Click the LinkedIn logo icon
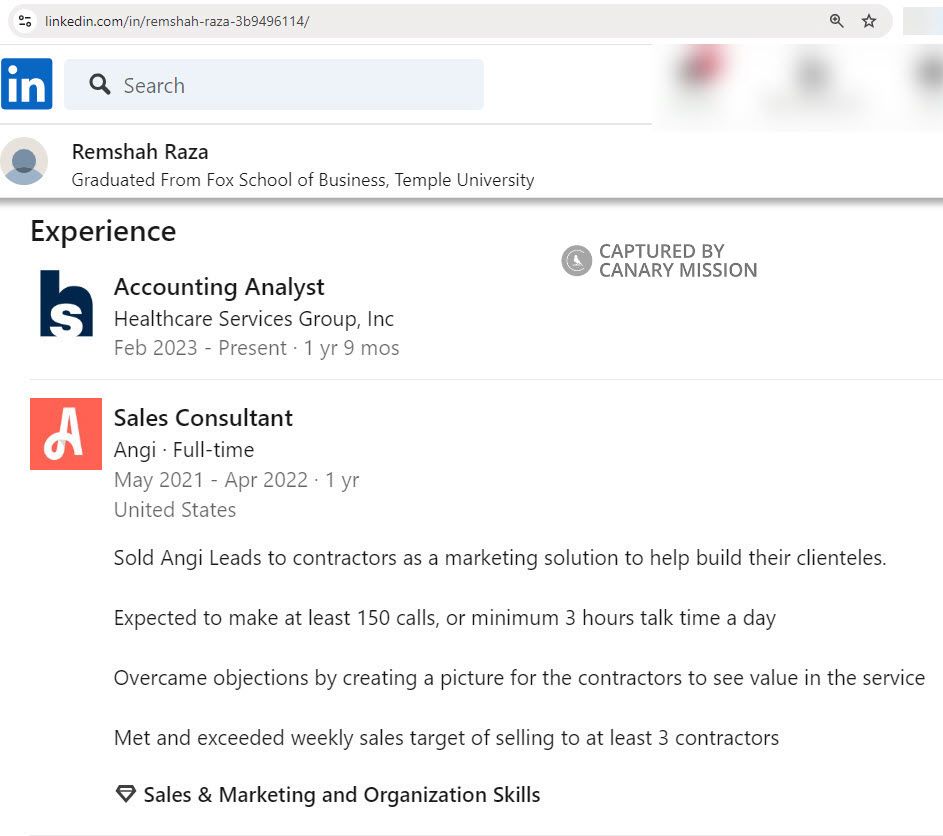This screenshot has height=836, width=943. pos(26,84)
